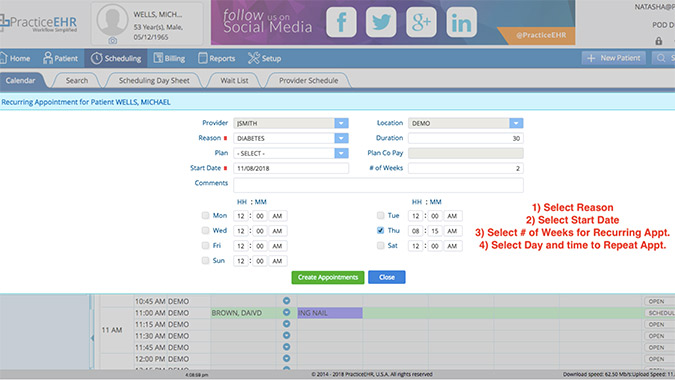Open the Setup menu
This screenshot has height=380, width=675.
point(264,58)
